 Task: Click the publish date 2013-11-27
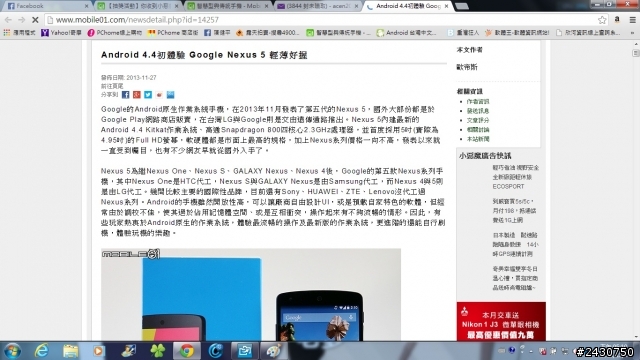[x=141, y=78]
